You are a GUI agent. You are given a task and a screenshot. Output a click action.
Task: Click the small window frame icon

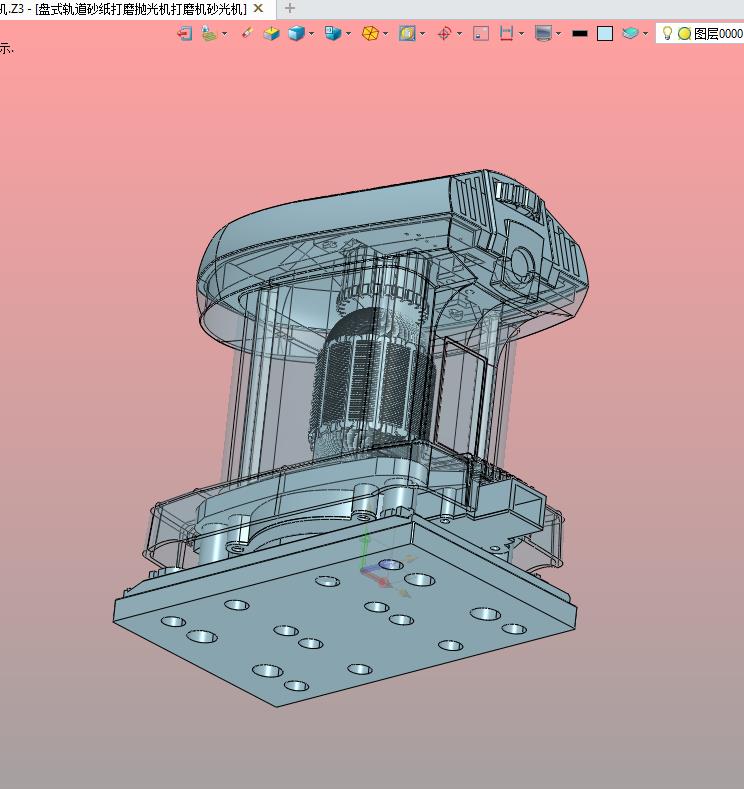click(x=481, y=34)
